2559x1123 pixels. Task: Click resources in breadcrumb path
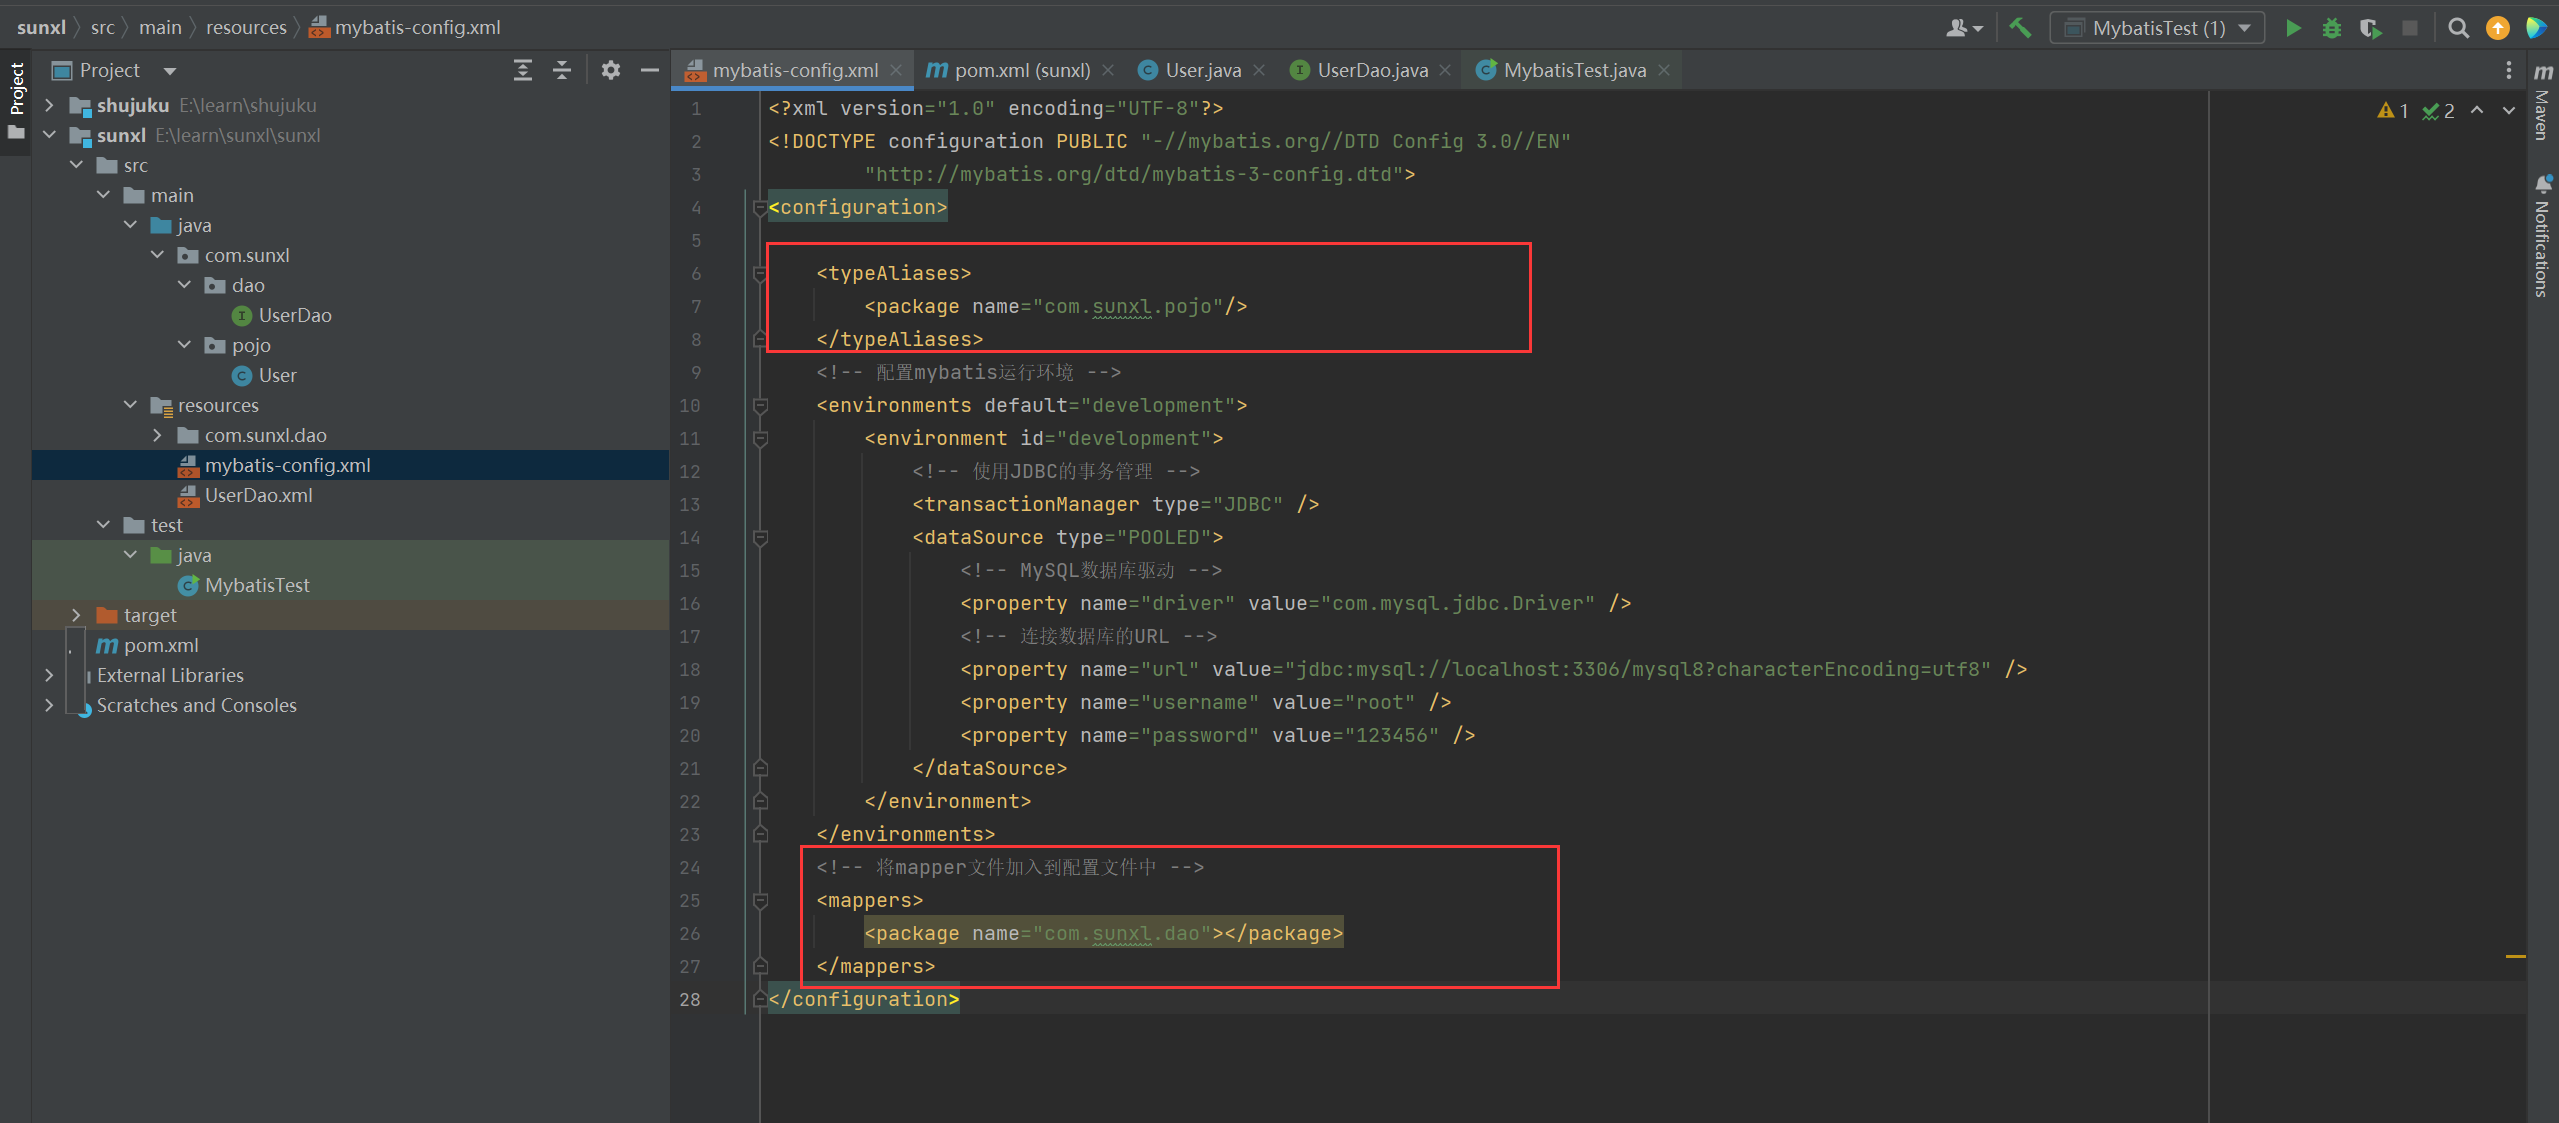(246, 27)
